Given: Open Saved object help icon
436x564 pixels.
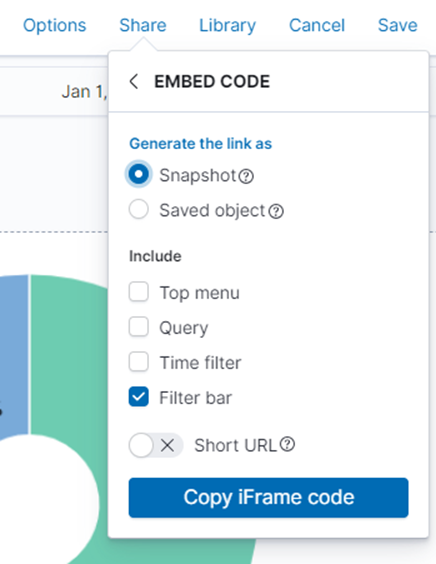Looking at the screenshot, I should (x=276, y=211).
